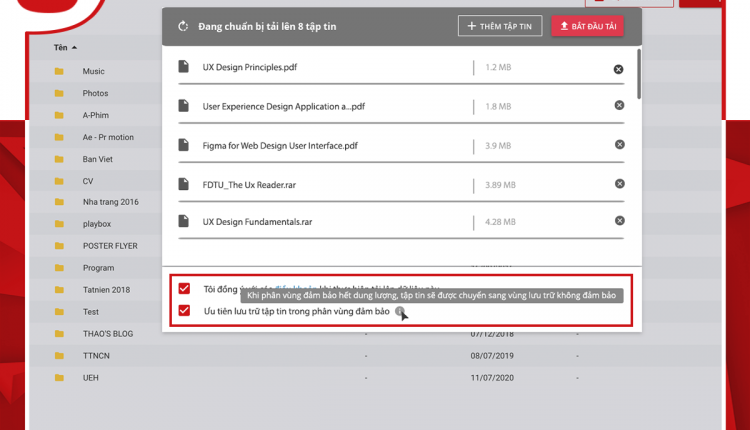Click folder icon next to Program

tap(59, 268)
